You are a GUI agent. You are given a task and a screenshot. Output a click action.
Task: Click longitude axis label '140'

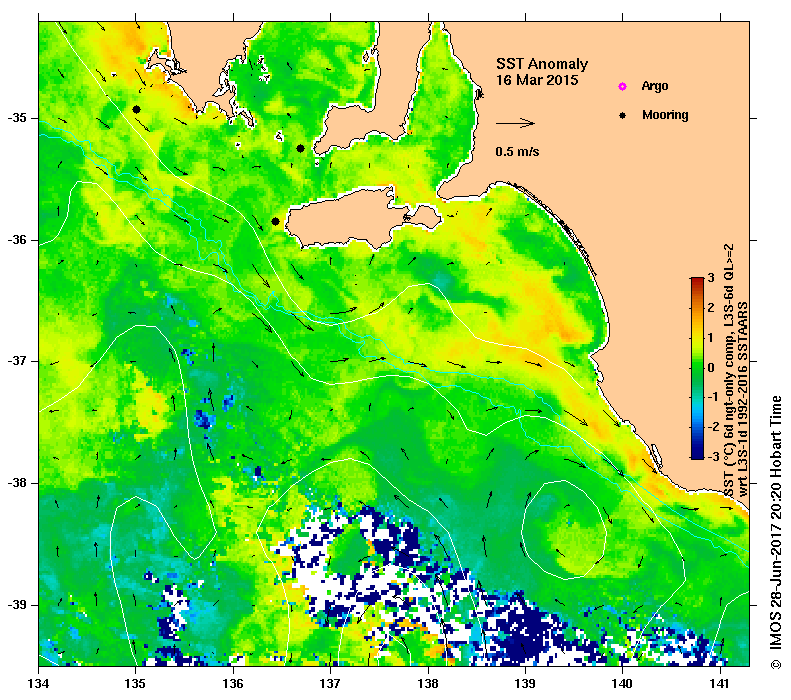coord(623,683)
